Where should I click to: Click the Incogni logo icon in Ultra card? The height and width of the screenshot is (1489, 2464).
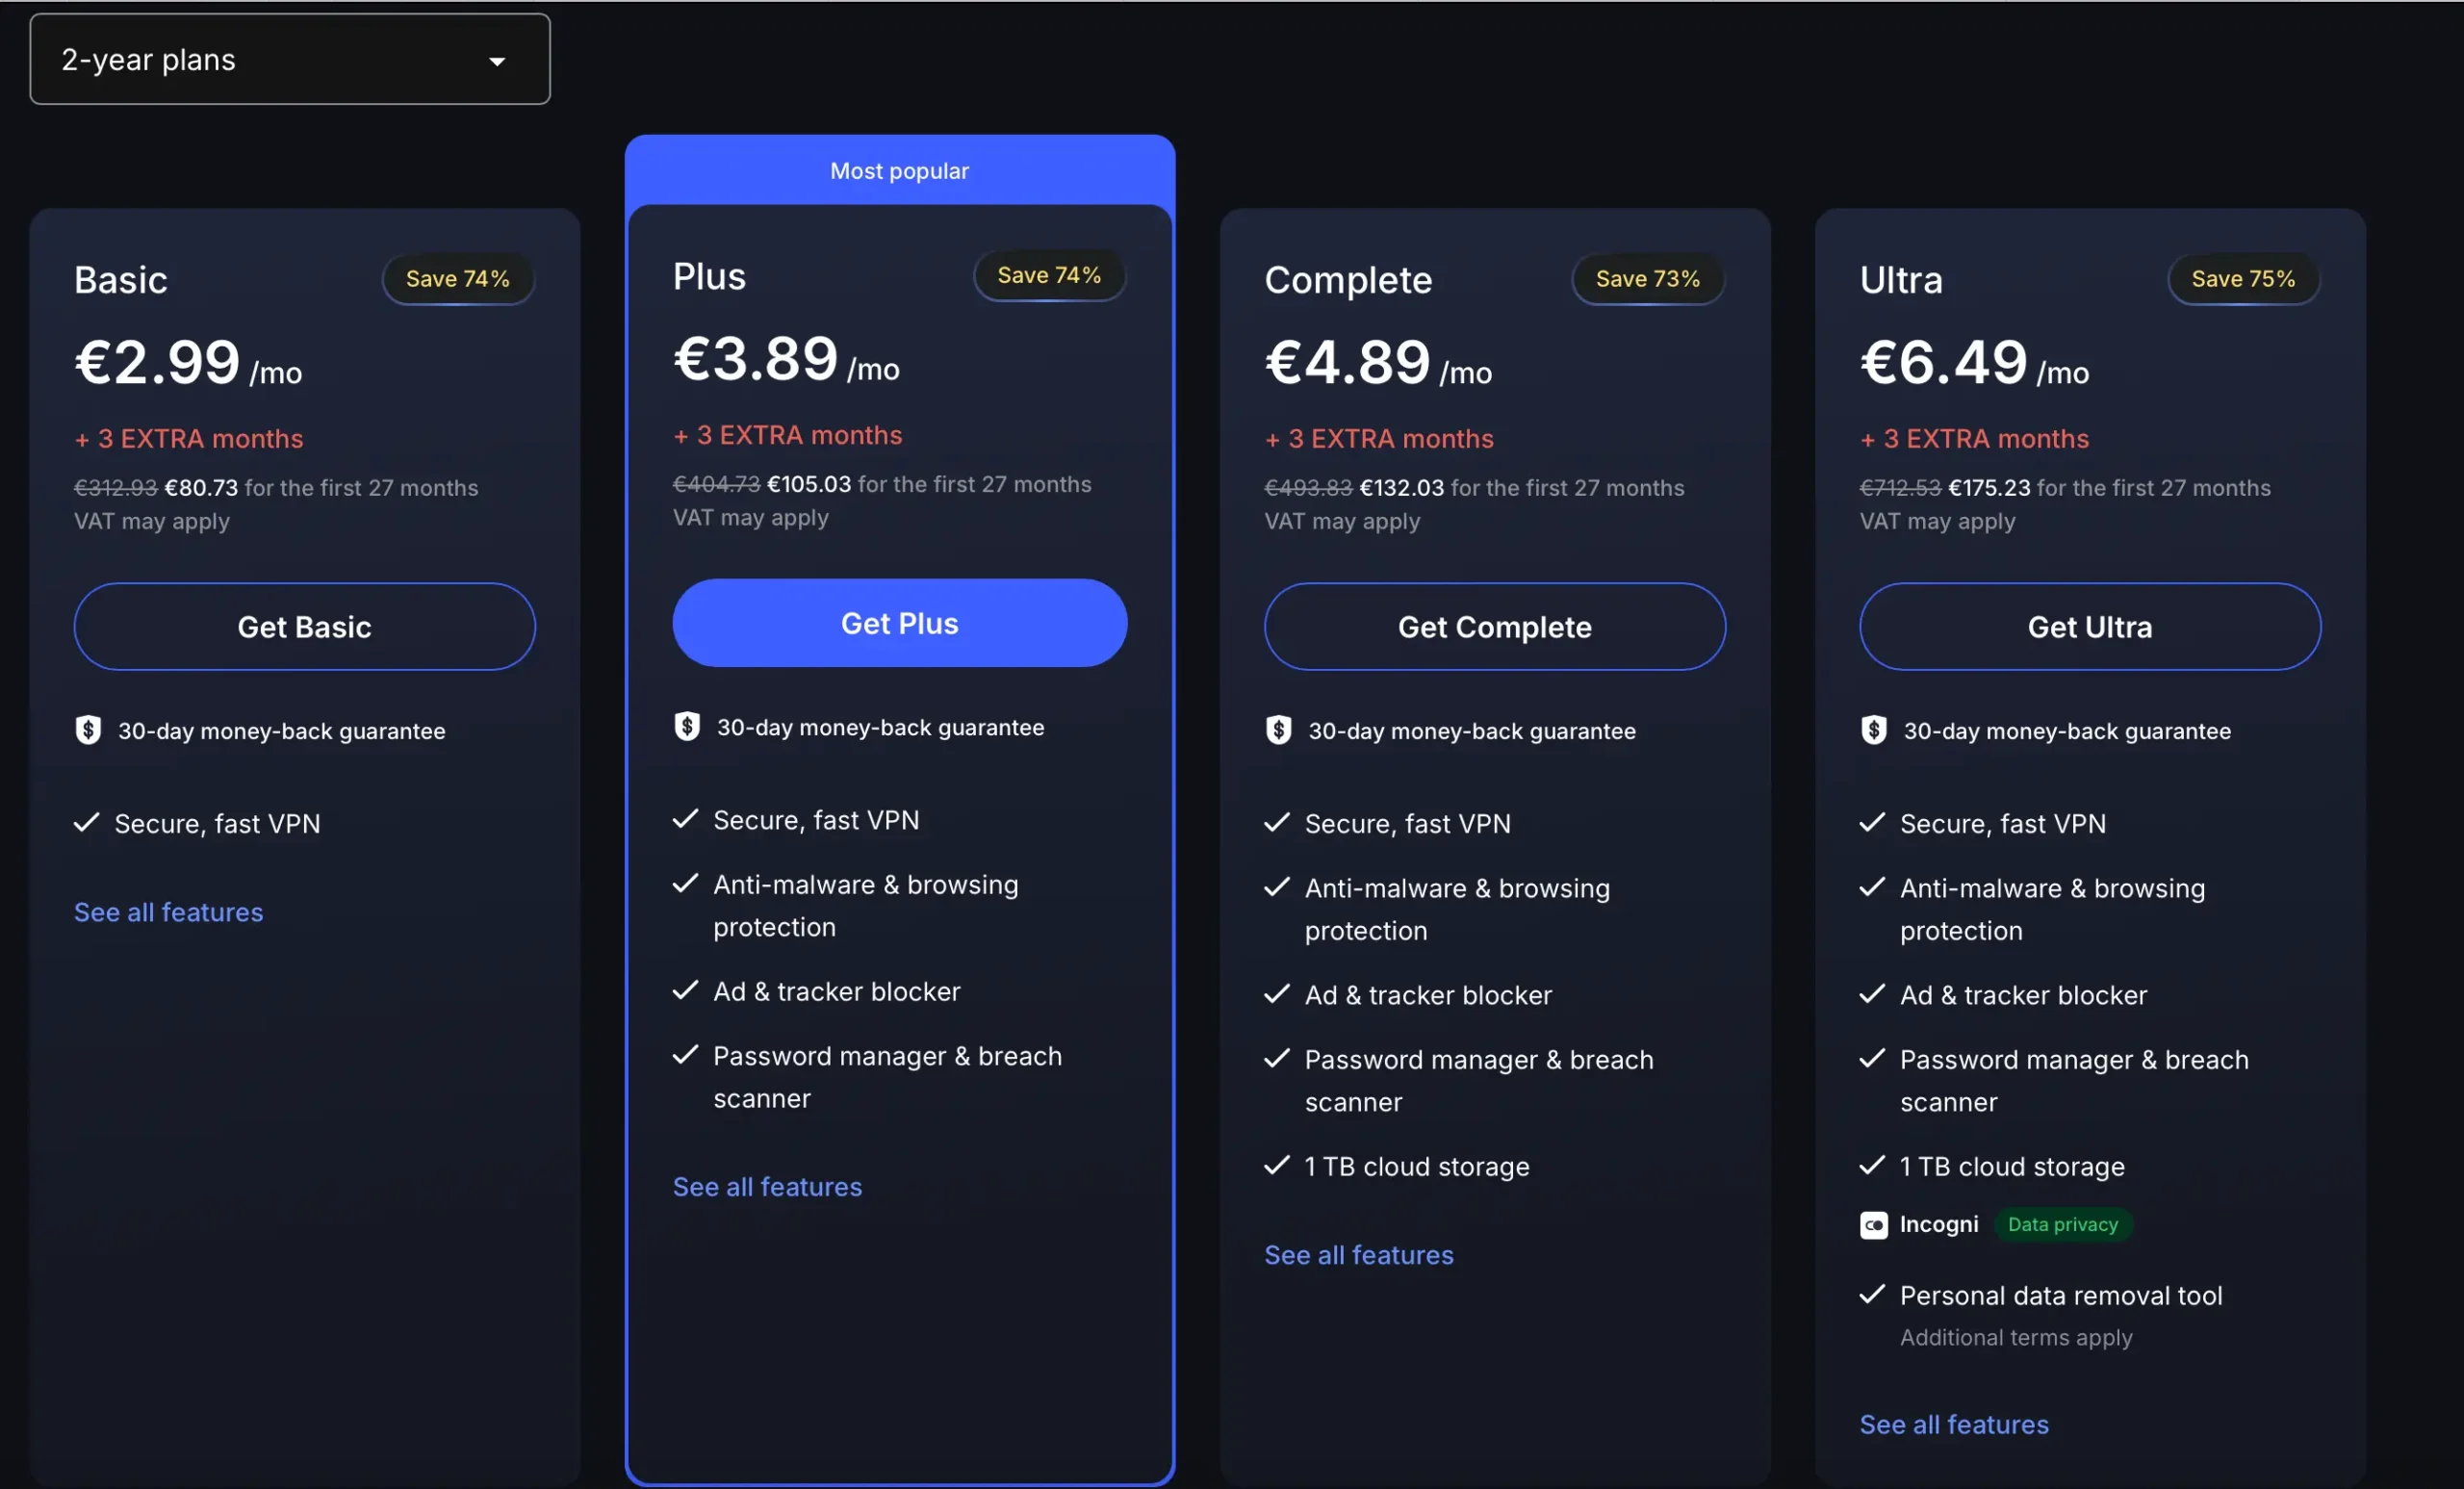(x=1872, y=1224)
